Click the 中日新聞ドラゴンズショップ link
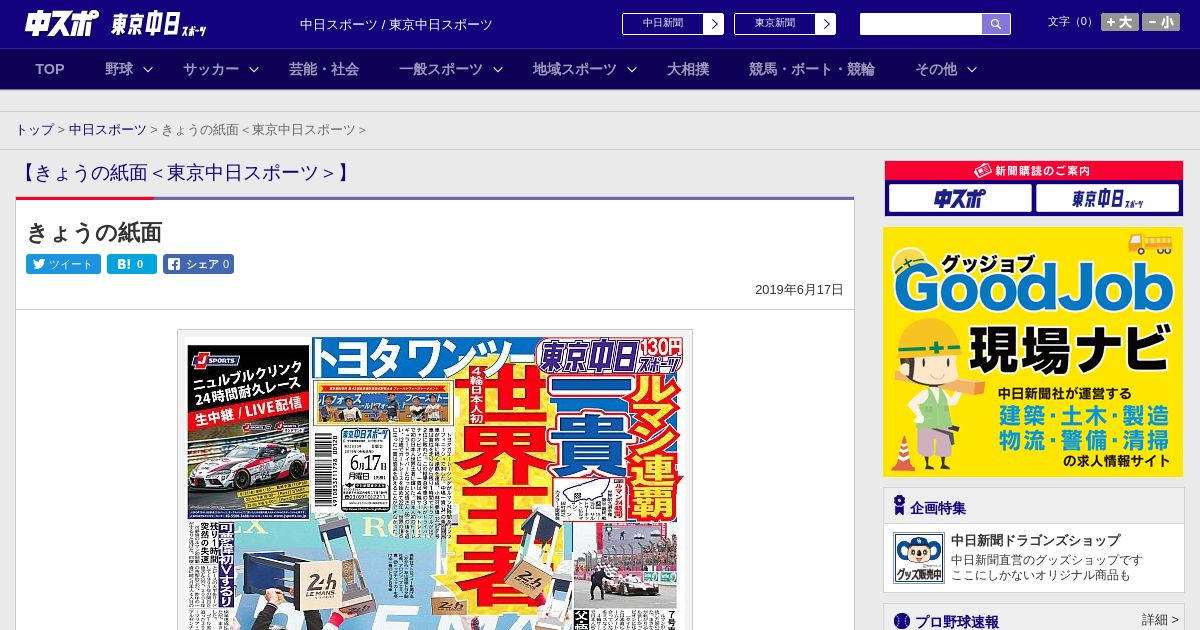The image size is (1200, 630). click(1036, 540)
